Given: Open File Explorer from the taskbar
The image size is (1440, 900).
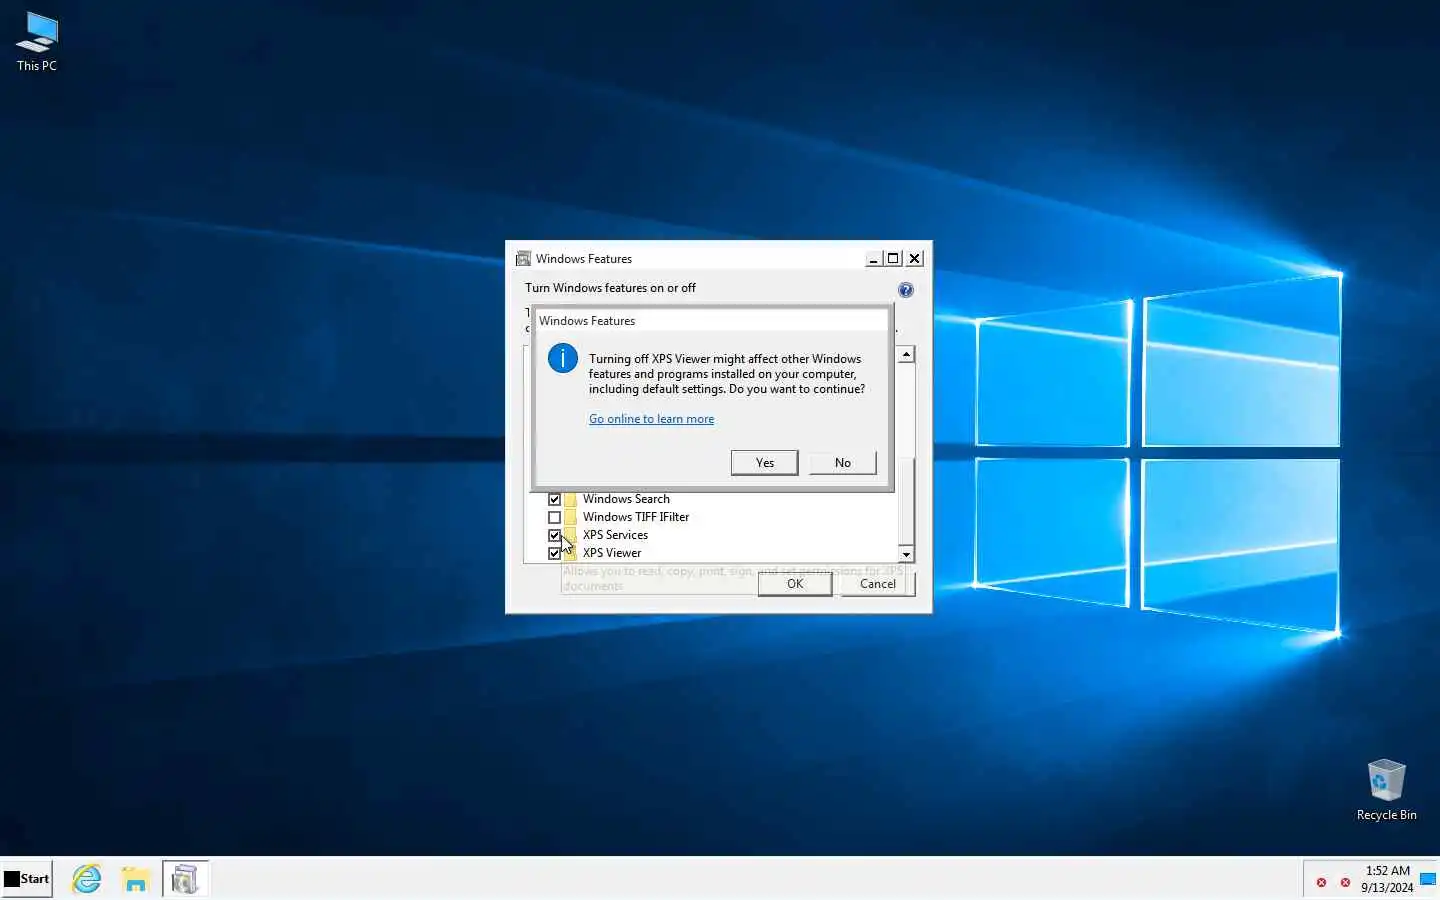Looking at the screenshot, I should (x=135, y=879).
